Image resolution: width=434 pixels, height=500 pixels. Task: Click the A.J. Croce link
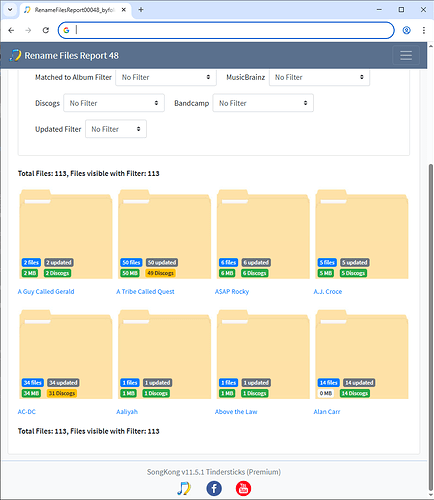point(328,291)
